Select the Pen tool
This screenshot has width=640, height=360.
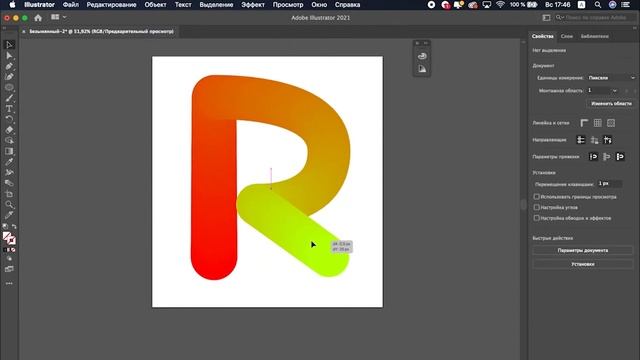coord(9,66)
